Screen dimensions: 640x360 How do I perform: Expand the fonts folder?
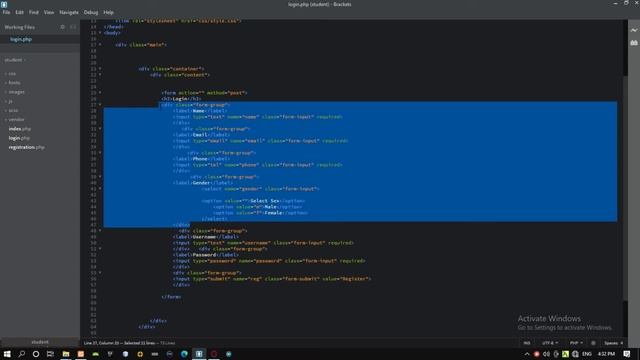(x=13, y=82)
